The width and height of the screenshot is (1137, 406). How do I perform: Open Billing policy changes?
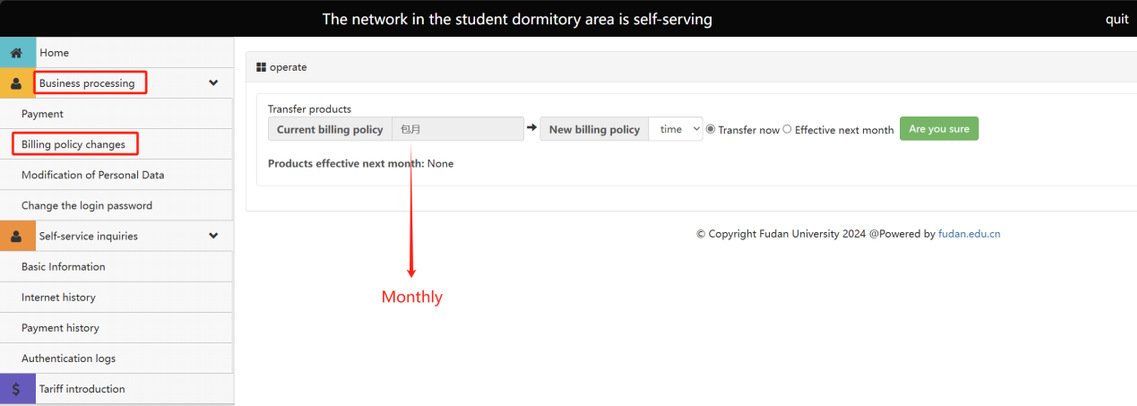coord(74,145)
